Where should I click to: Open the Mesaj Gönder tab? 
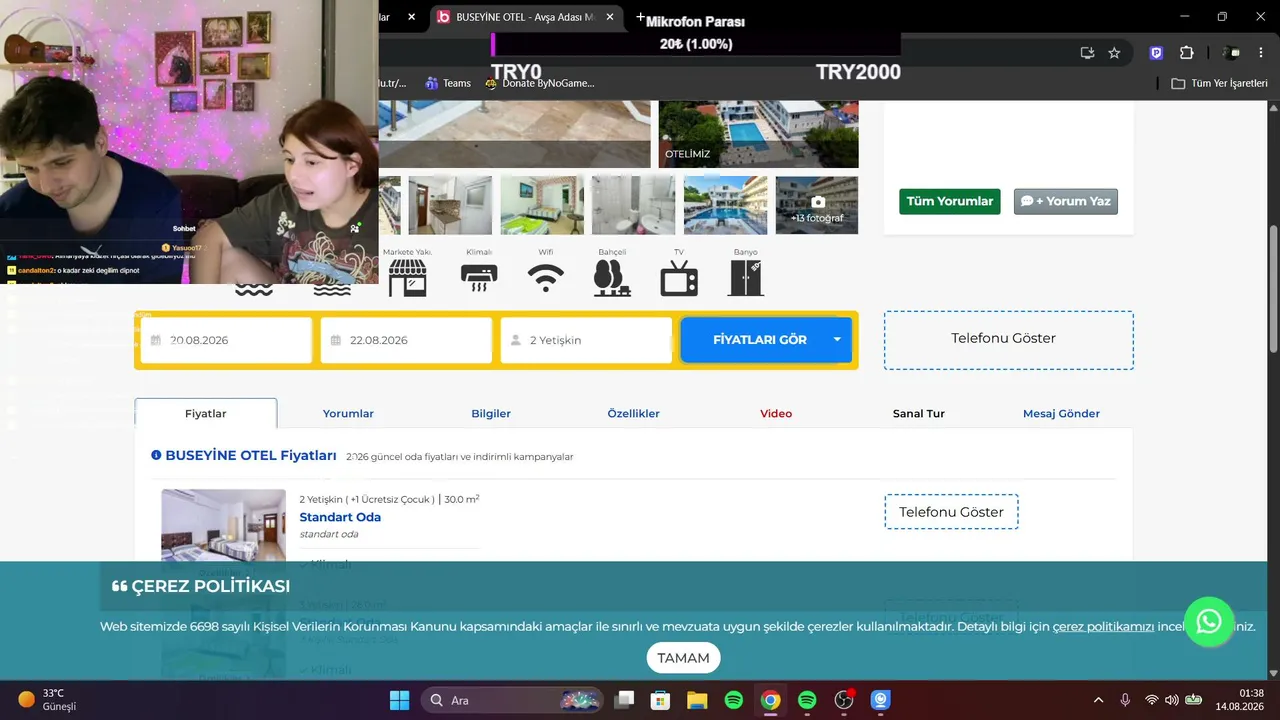pyautogui.click(x=1061, y=413)
